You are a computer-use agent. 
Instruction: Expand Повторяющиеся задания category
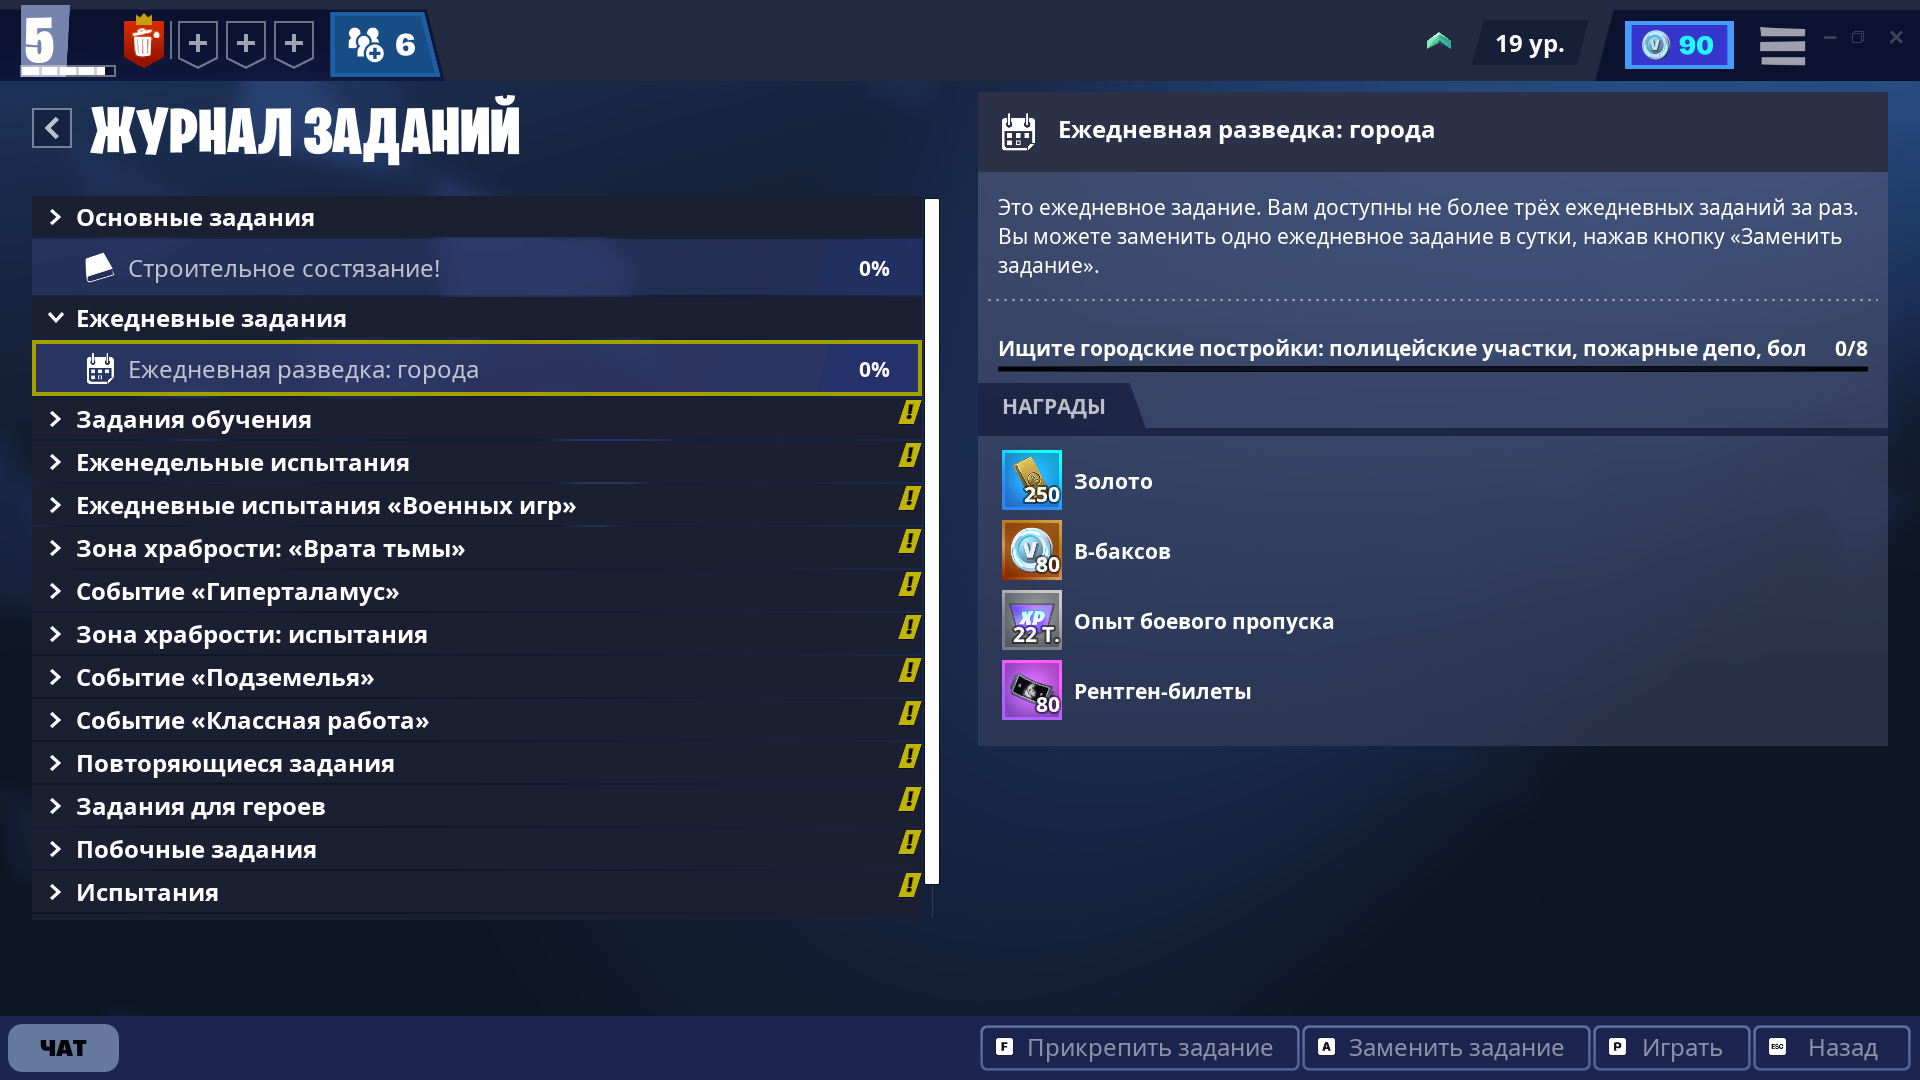(477, 763)
